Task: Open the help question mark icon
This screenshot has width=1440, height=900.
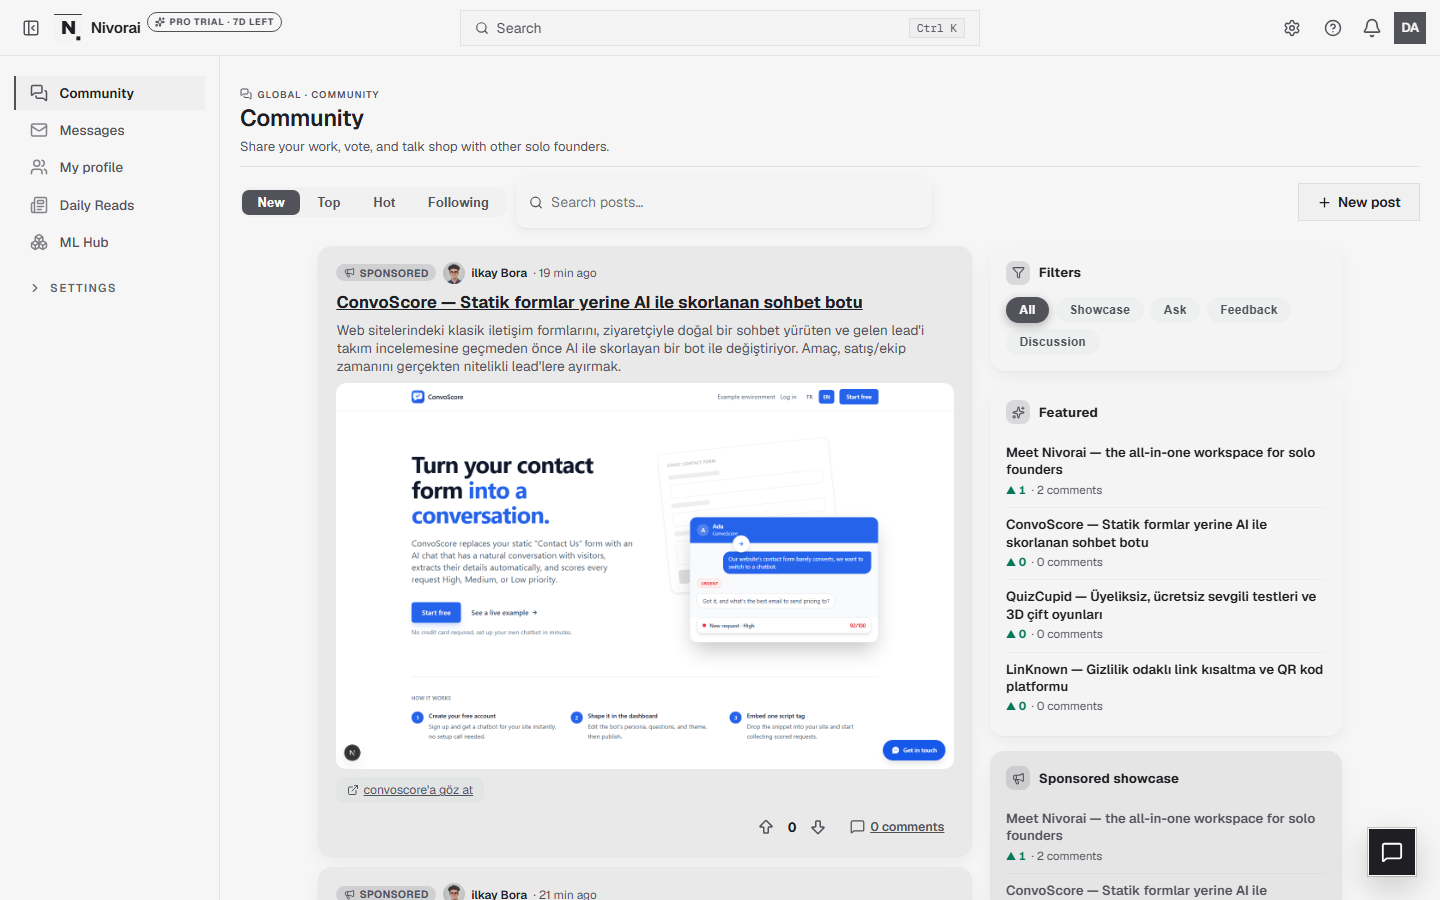Action: click(x=1333, y=28)
